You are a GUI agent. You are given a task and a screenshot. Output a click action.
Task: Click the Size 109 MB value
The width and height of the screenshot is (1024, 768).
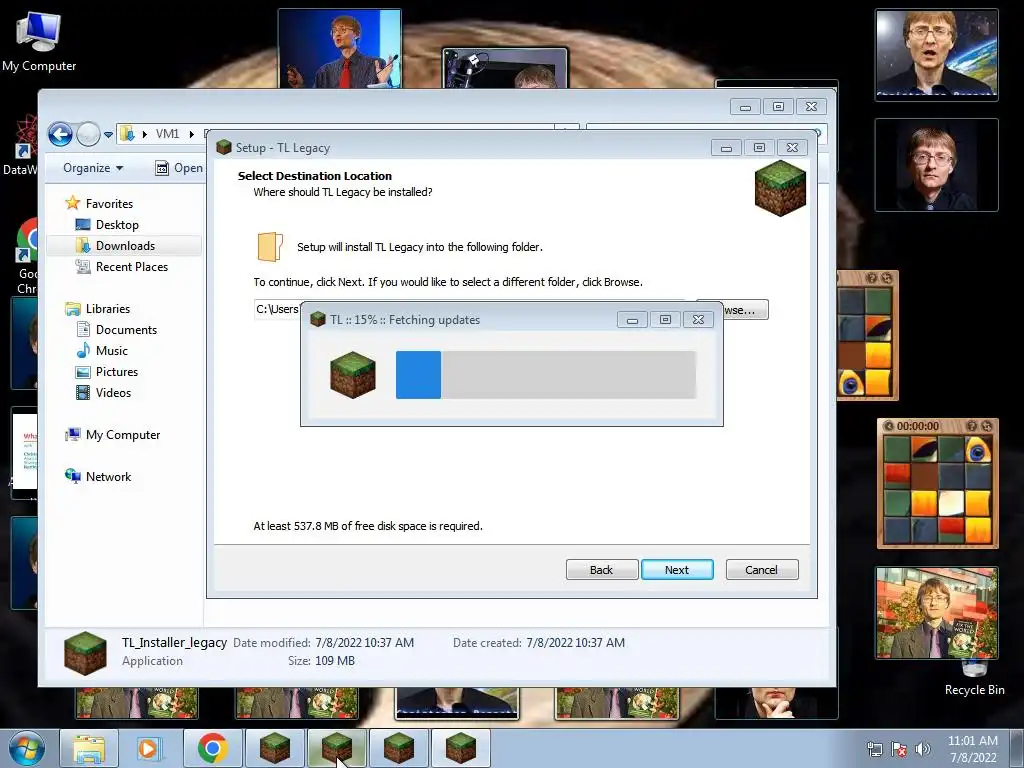click(x=335, y=661)
